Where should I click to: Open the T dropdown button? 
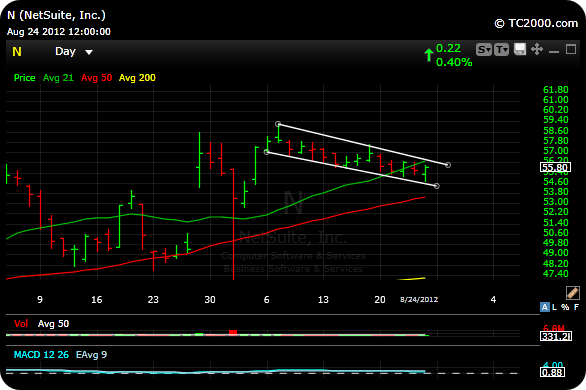pos(502,49)
